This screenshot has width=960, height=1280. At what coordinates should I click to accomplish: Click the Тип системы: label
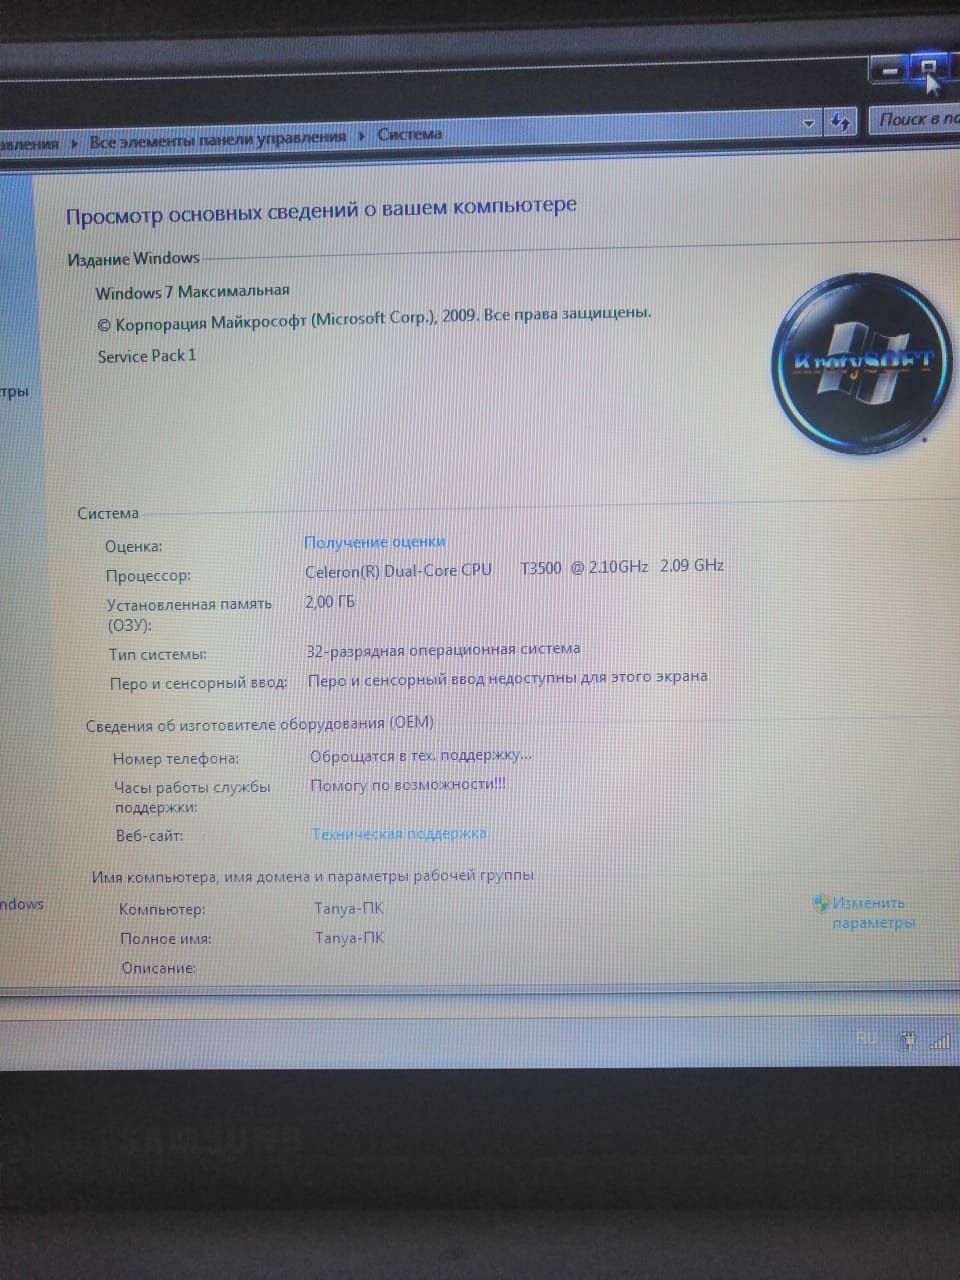coord(158,654)
